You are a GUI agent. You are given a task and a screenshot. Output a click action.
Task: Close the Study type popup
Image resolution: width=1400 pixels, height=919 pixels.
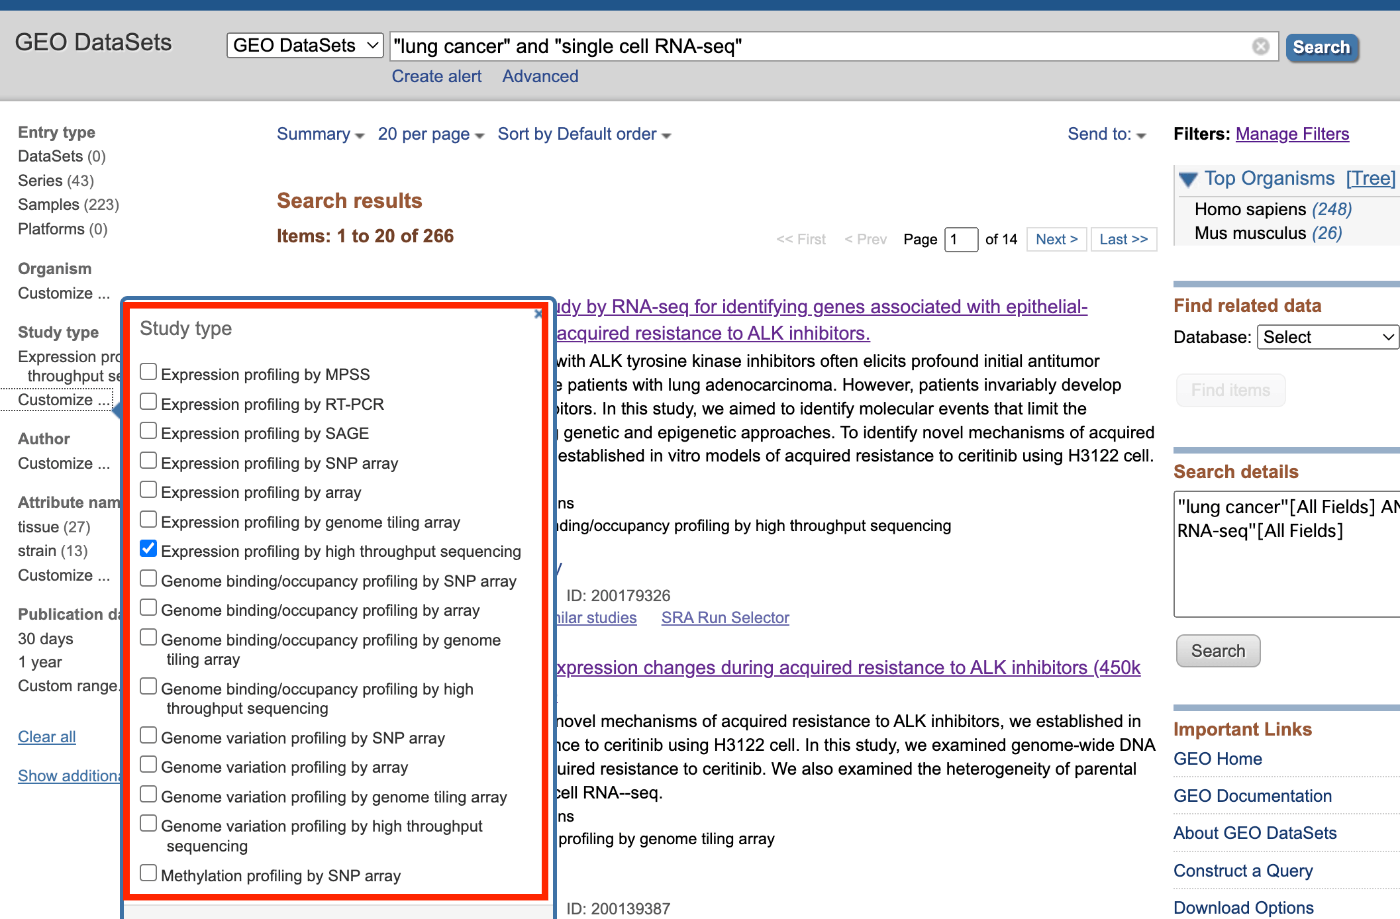[538, 314]
